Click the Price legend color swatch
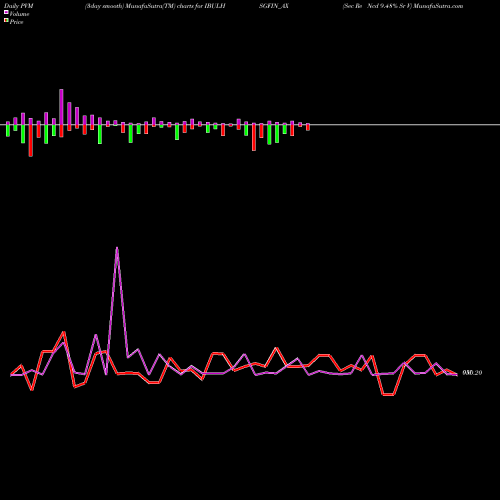This screenshot has width=500, height=500. (6, 21)
